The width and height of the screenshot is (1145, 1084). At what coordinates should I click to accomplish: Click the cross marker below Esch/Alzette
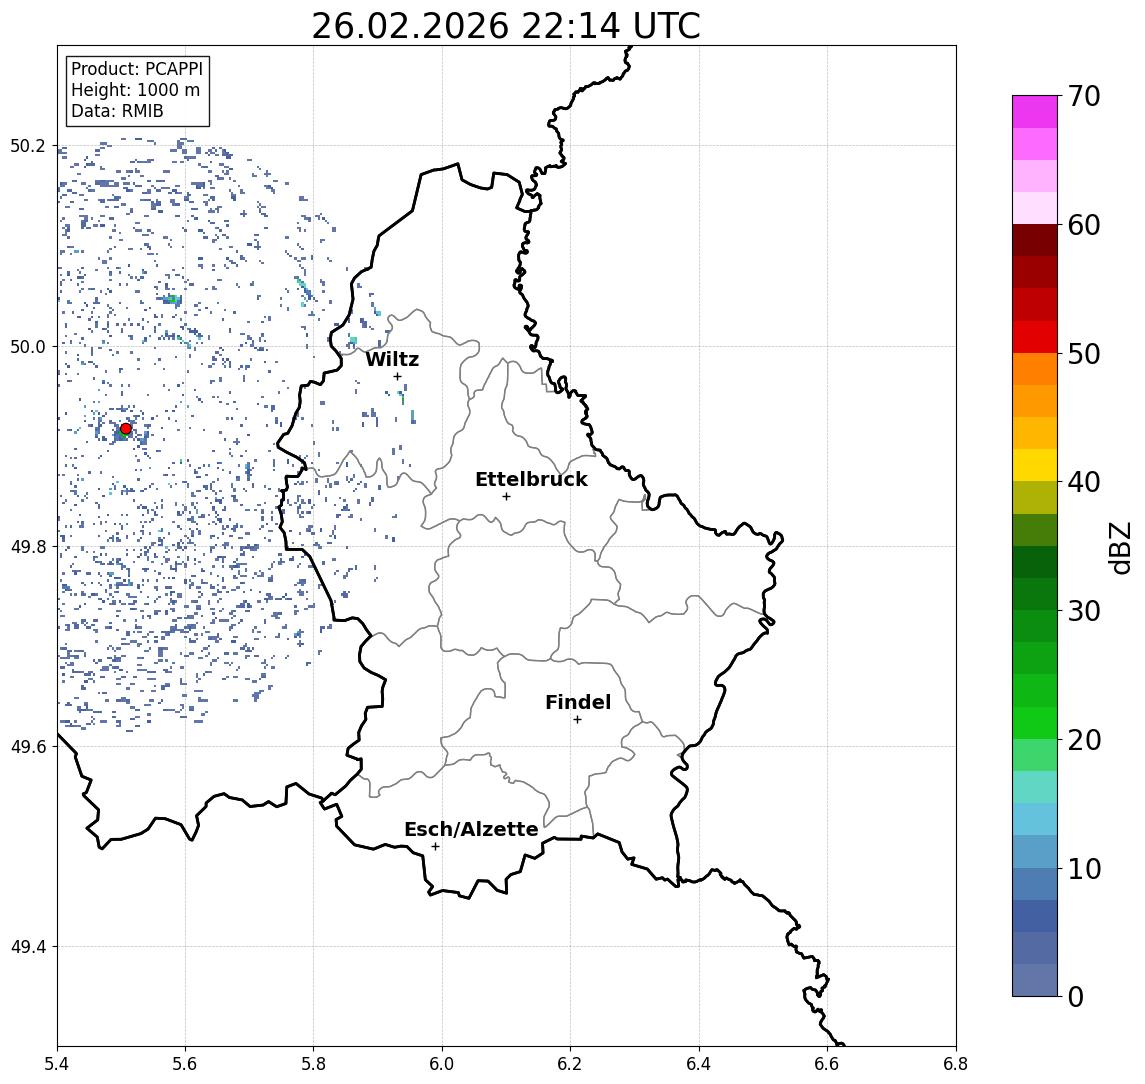tap(435, 847)
